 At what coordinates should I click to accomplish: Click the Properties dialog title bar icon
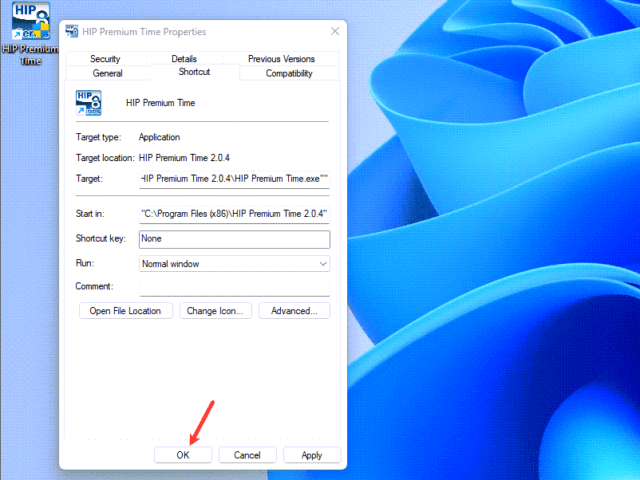(72, 31)
